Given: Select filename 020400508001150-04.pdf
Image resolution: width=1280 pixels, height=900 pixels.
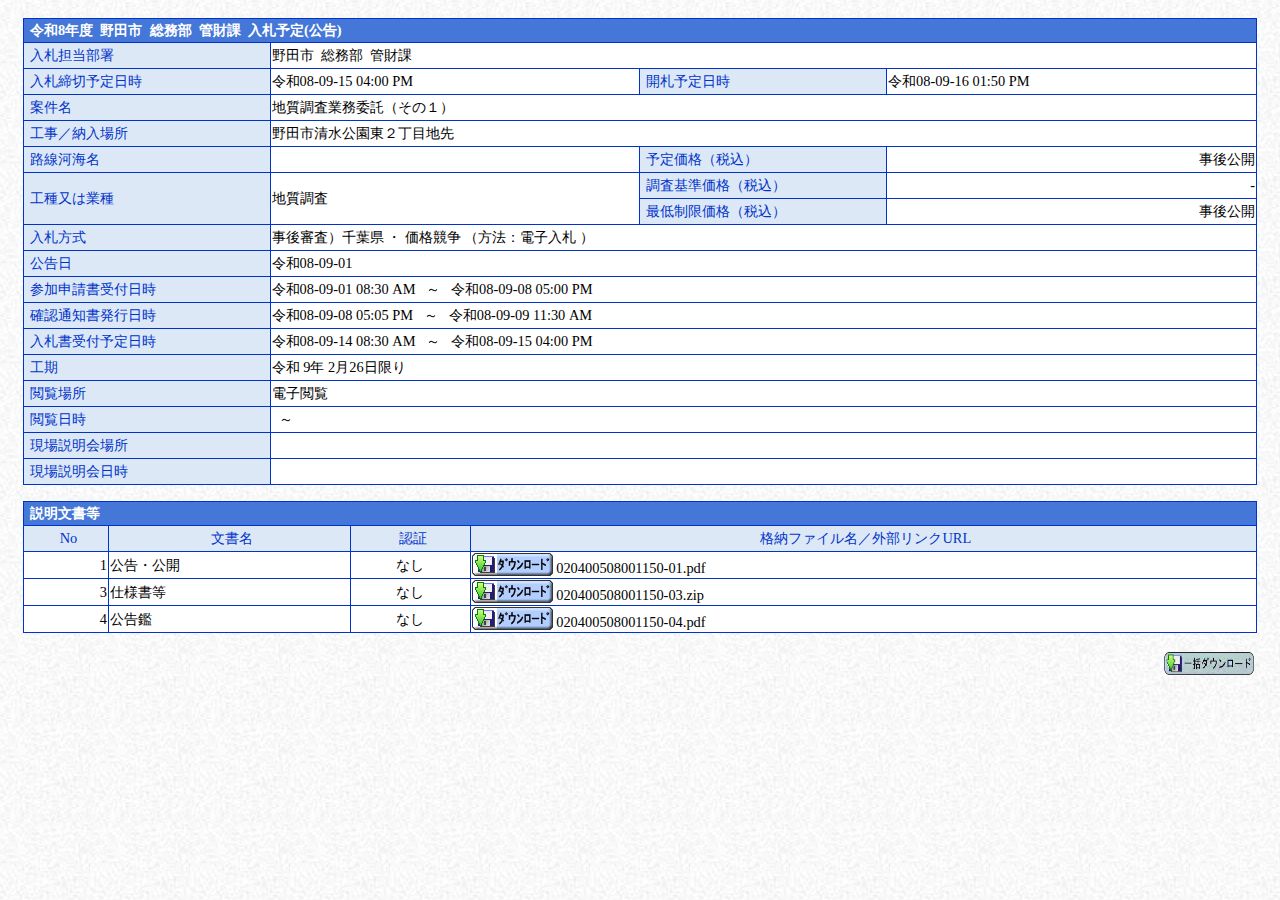Looking at the screenshot, I should pyautogui.click(x=630, y=622).
